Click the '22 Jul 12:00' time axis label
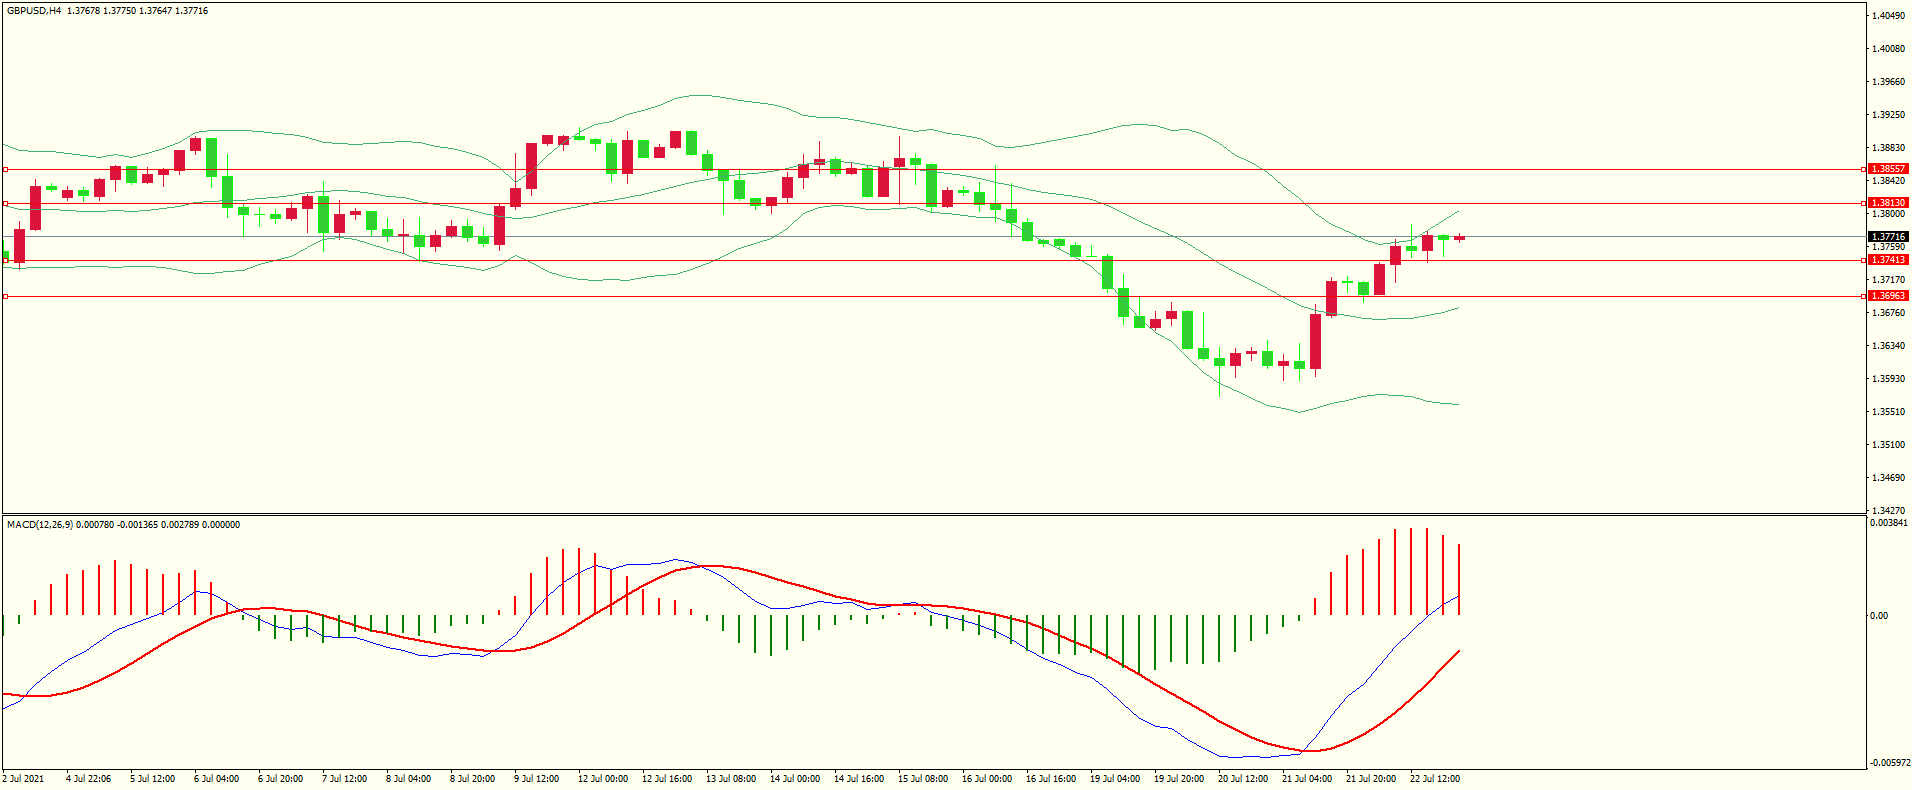 pos(1435,779)
